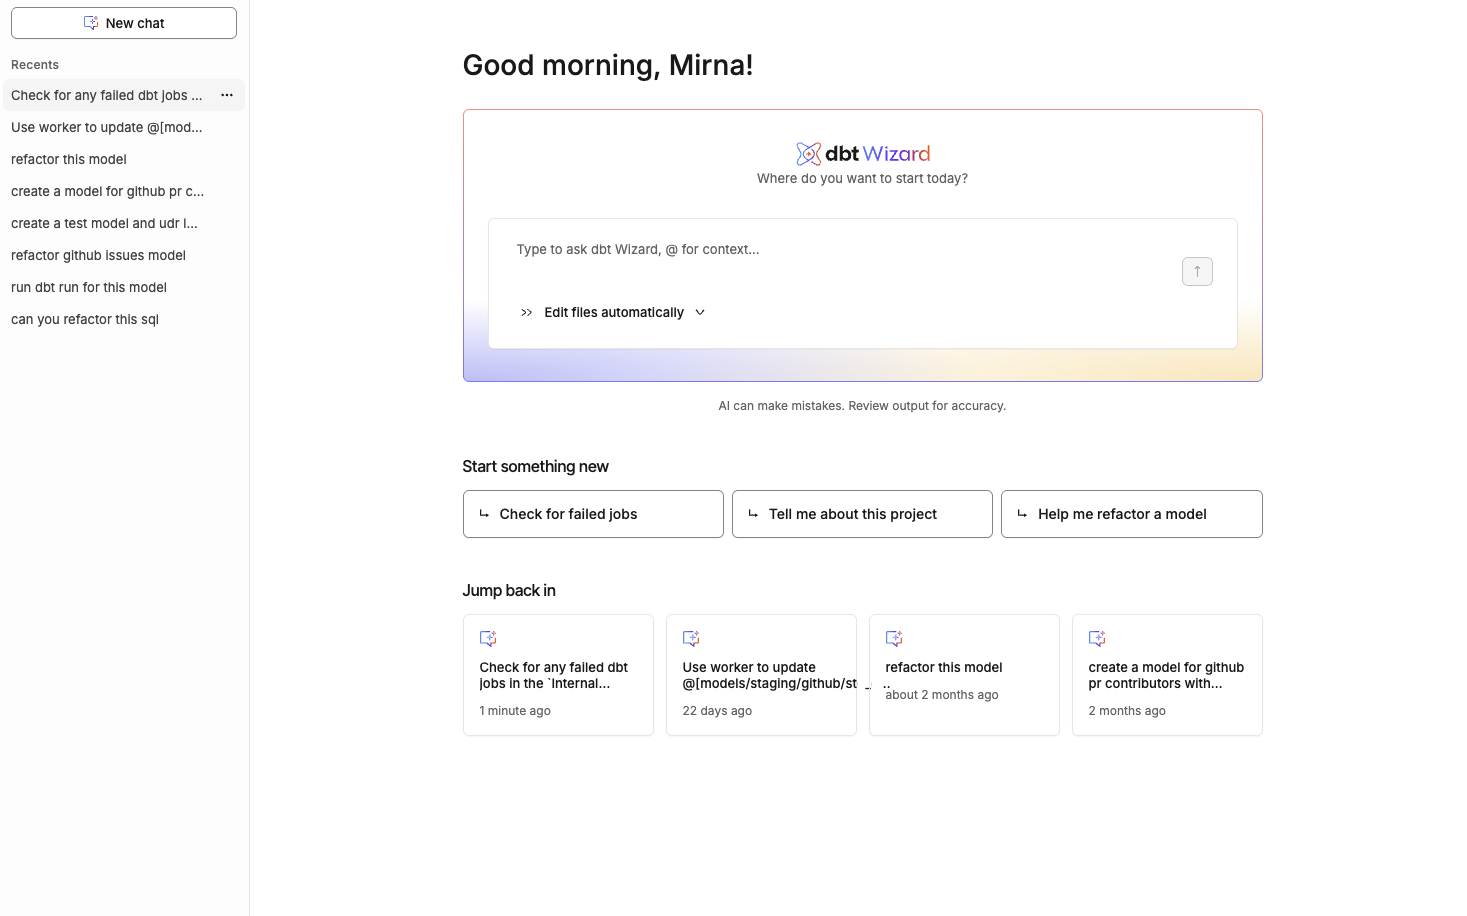Open recent chat 'refactor github issues model'
This screenshot has width=1467, height=916.
[98, 255]
